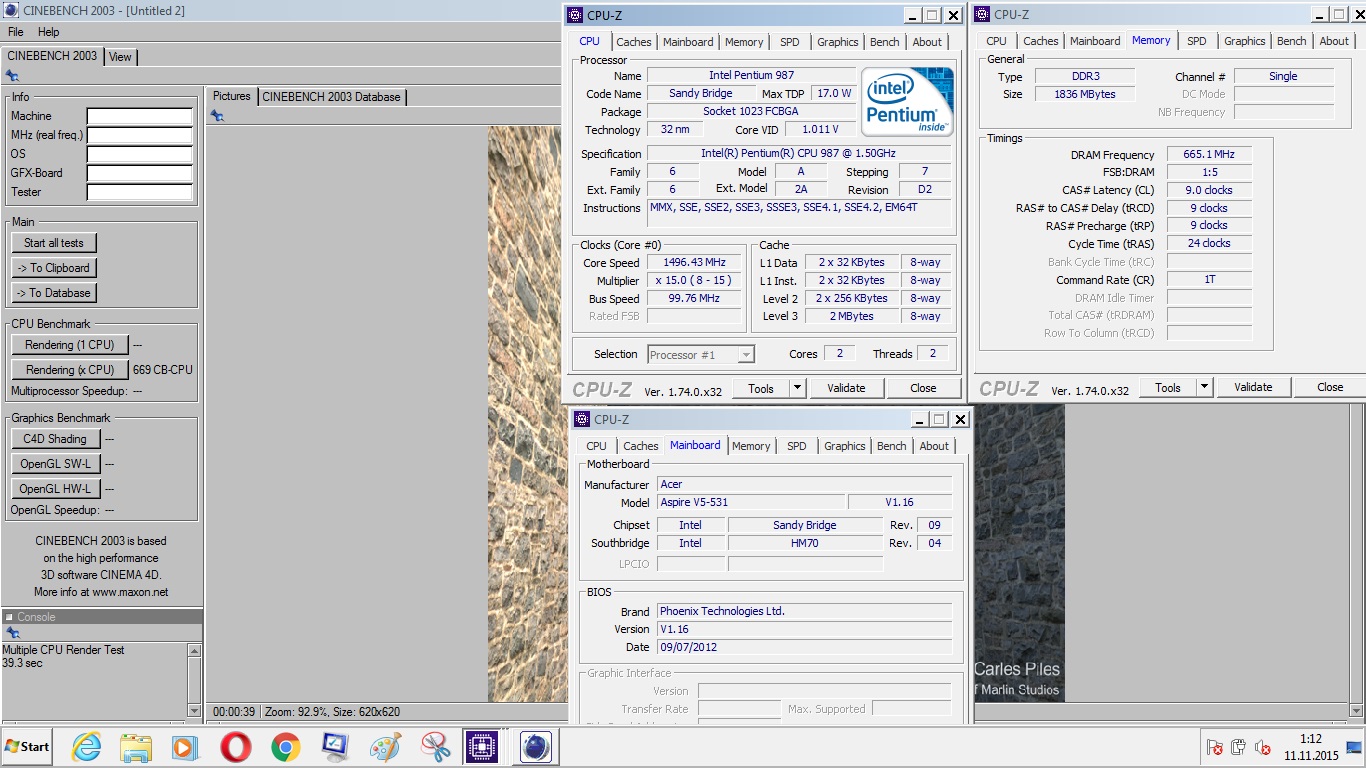Run the OpenGL SW-L test

pyautogui.click(x=55, y=464)
